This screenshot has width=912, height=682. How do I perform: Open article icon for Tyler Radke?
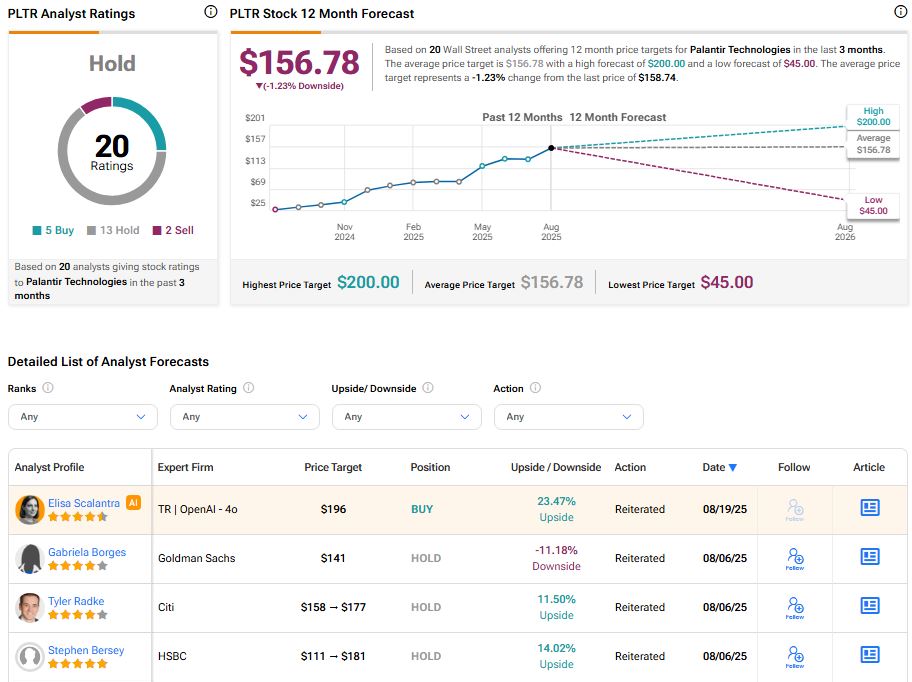pyautogui.click(x=870, y=605)
